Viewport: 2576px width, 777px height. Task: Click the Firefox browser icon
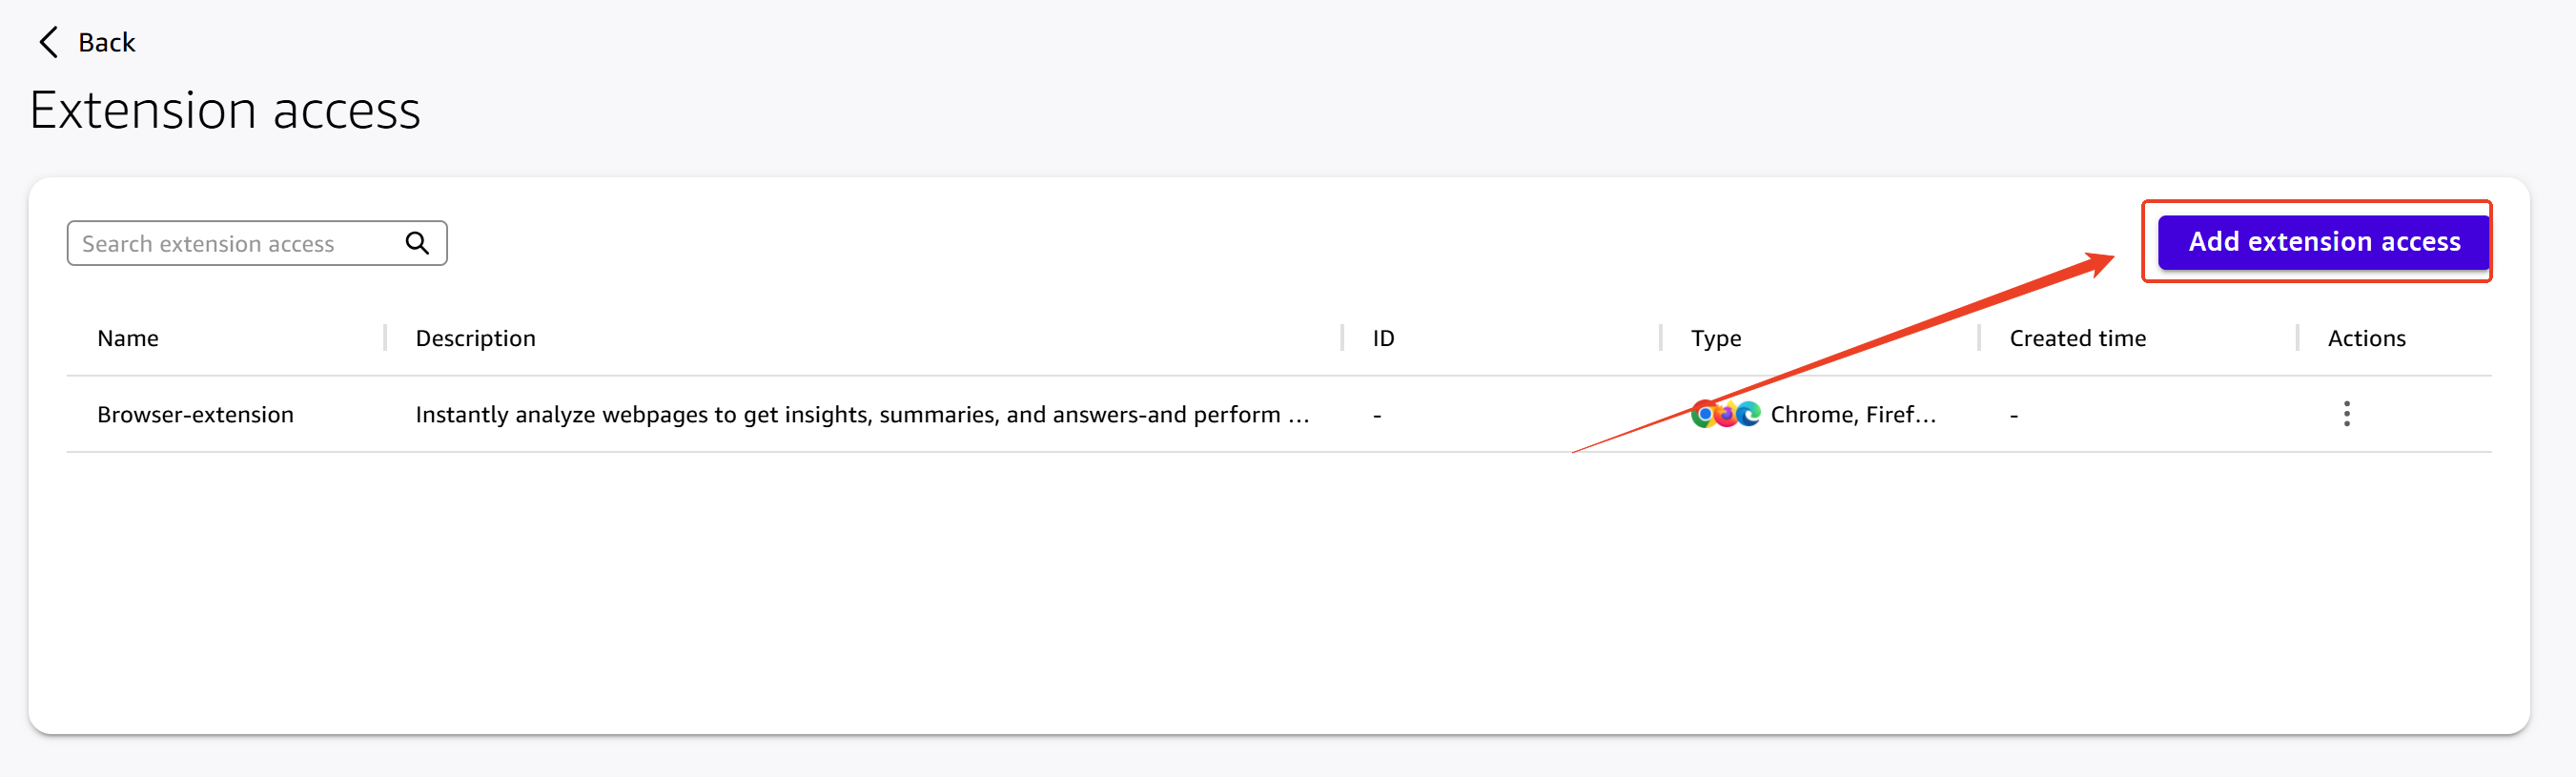click(1726, 414)
